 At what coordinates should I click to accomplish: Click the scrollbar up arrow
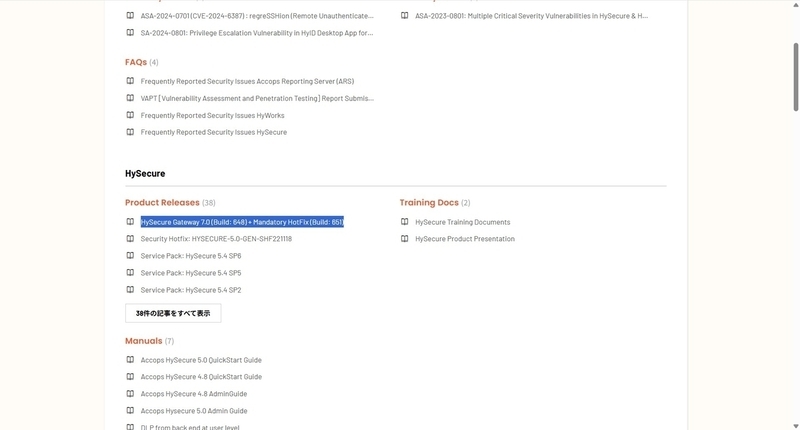tap(795, 4)
